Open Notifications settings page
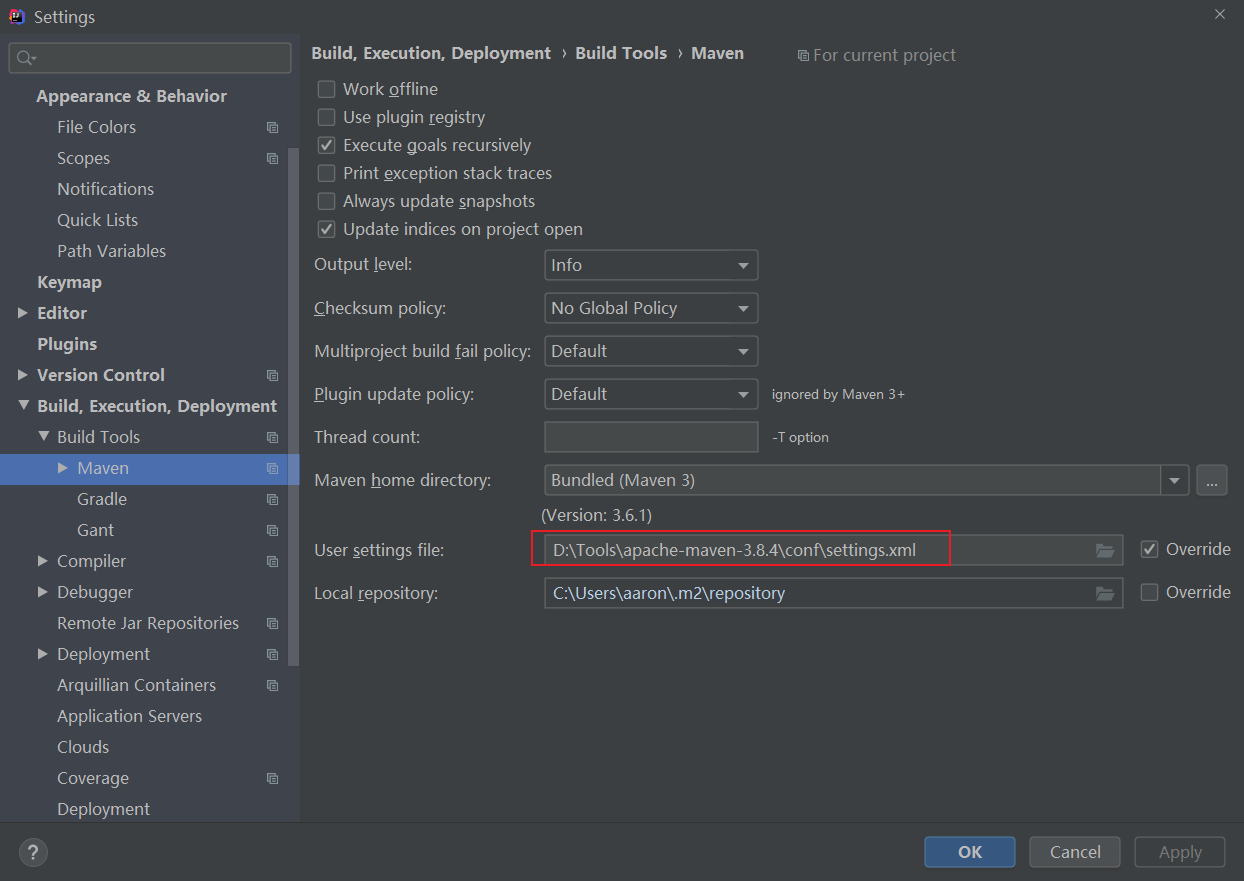This screenshot has height=881, width=1244. pos(105,189)
